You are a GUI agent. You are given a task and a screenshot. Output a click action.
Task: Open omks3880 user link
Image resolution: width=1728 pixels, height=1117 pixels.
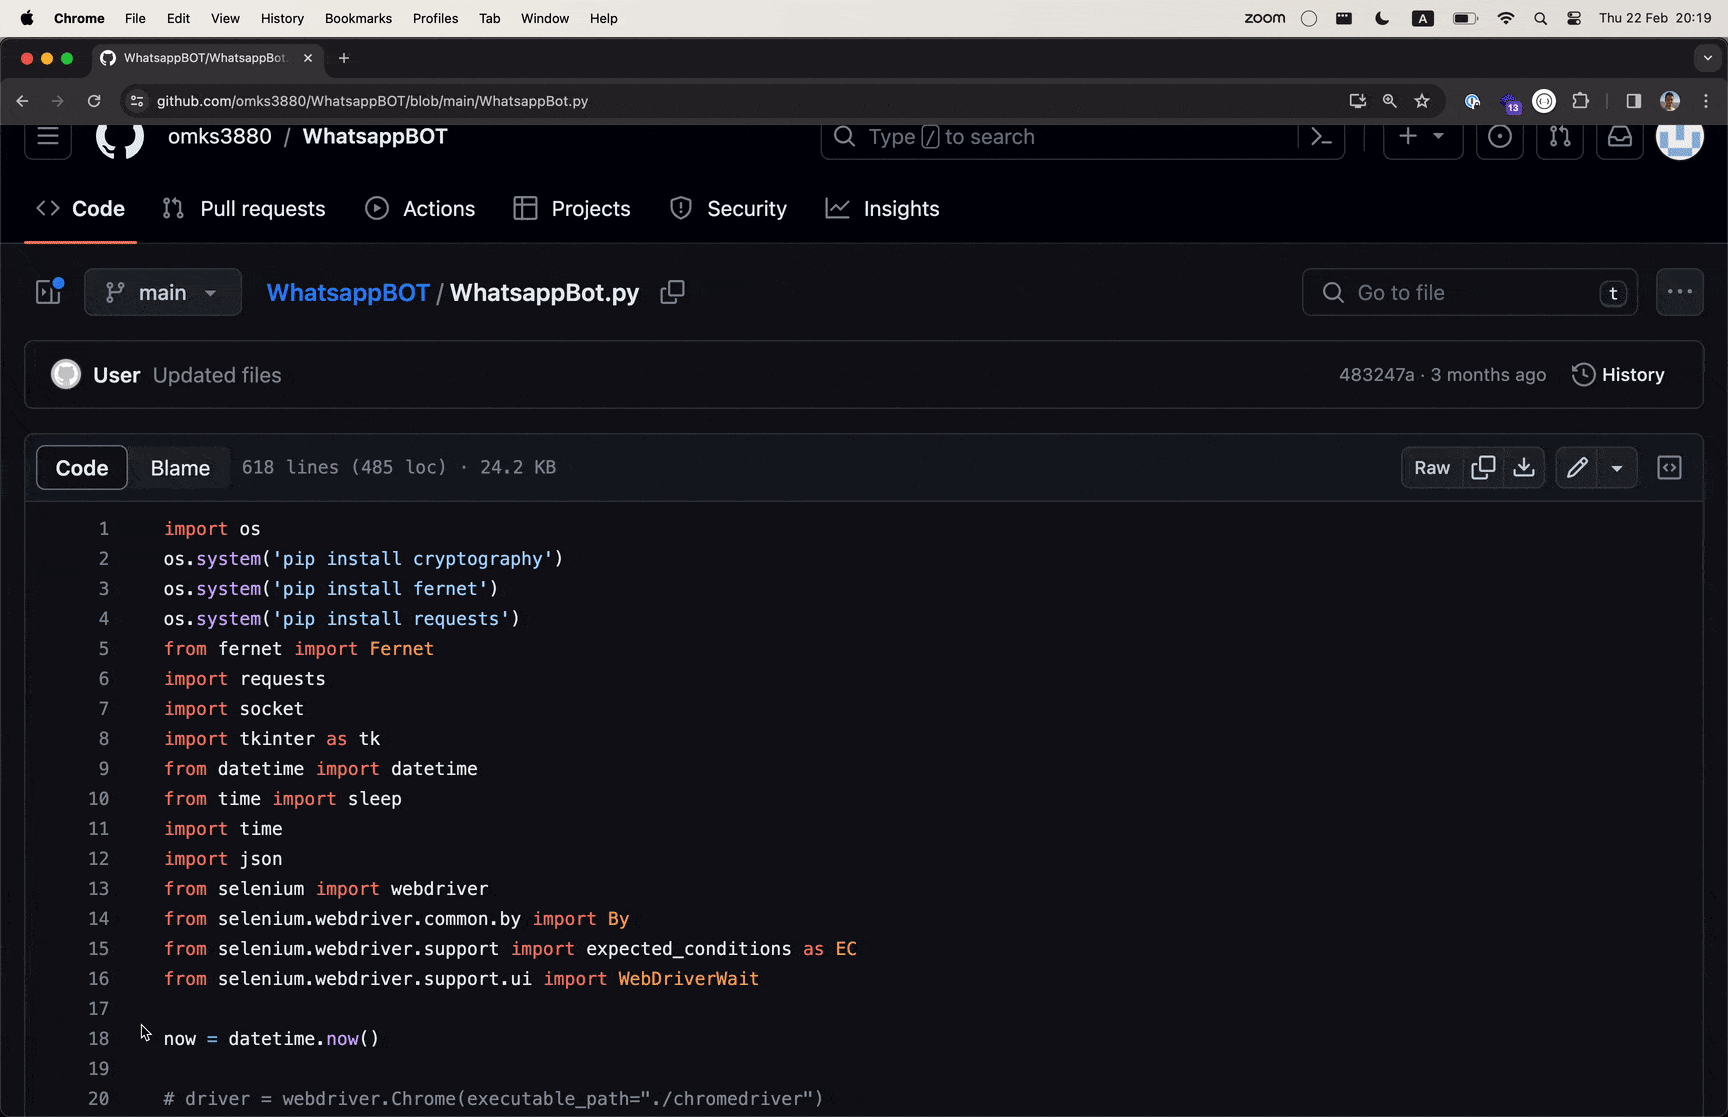pos(220,137)
